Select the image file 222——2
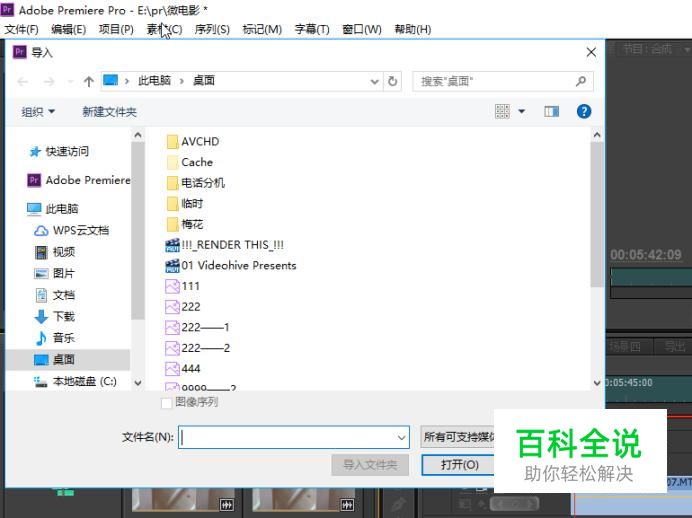 click(x=197, y=348)
